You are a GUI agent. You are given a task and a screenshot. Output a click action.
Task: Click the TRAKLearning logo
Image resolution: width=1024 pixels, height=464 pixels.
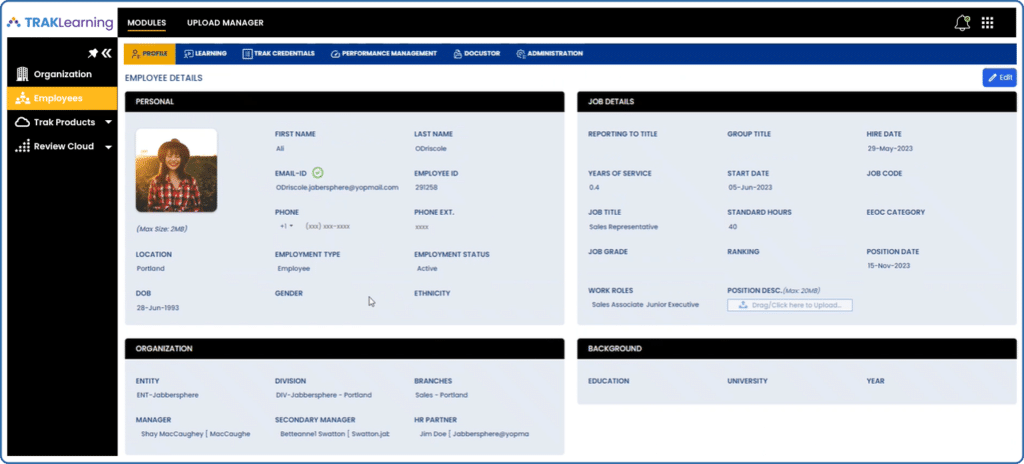click(60, 23)
